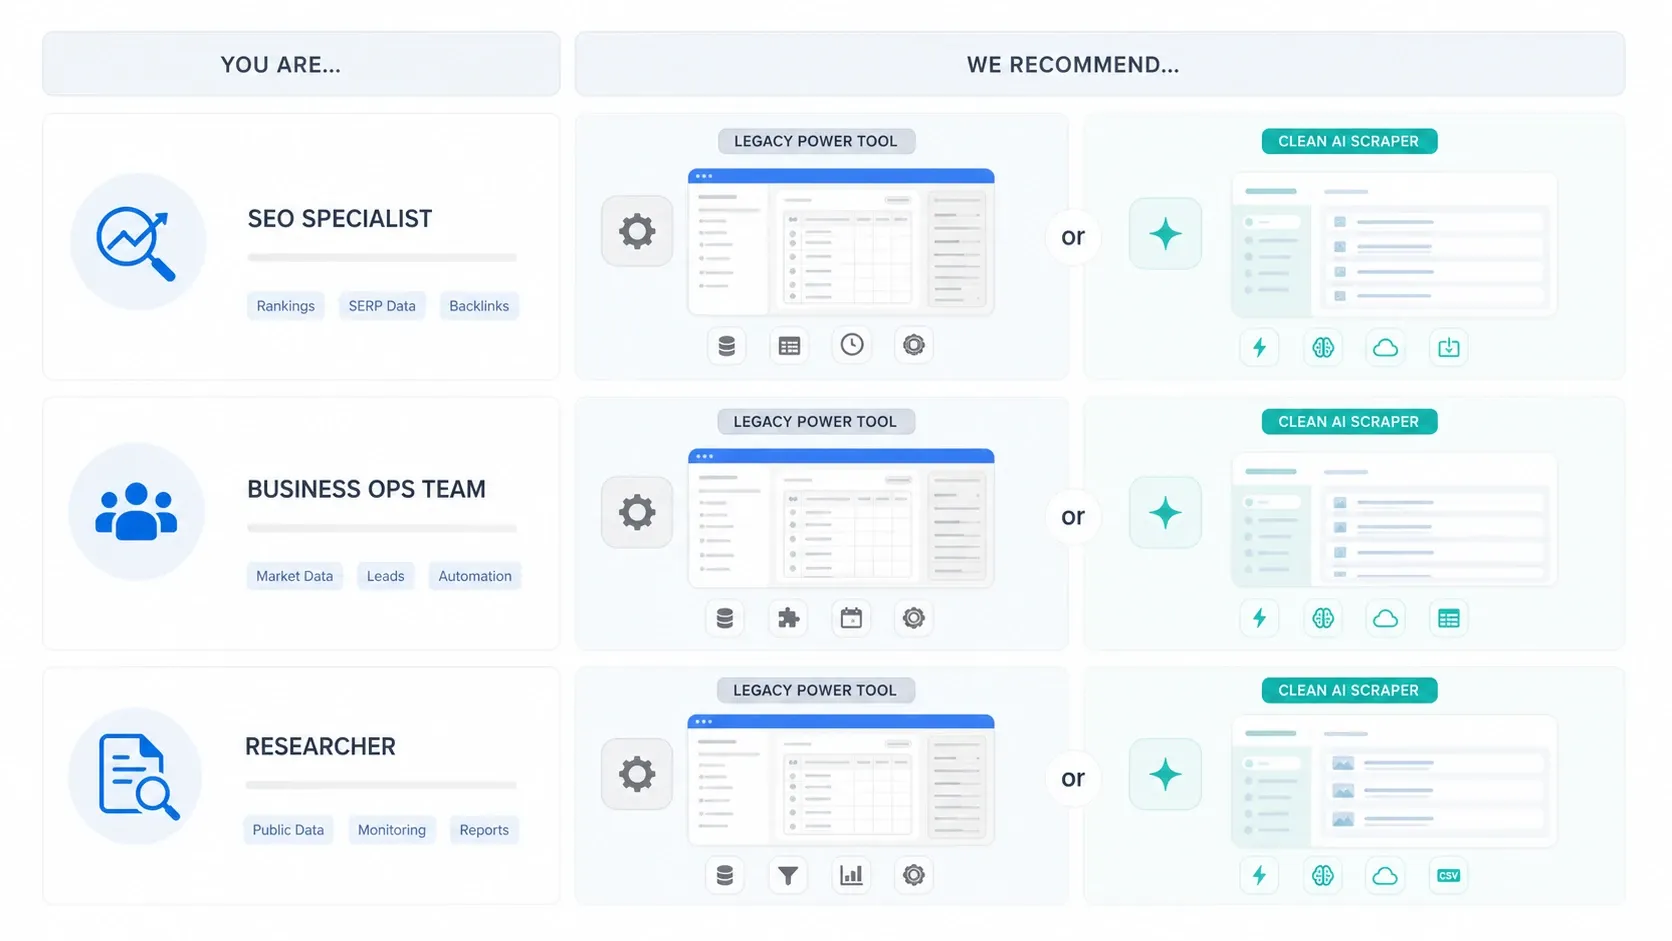Select the Leads tag
The image size is (1672, 941).
[385, 576]
